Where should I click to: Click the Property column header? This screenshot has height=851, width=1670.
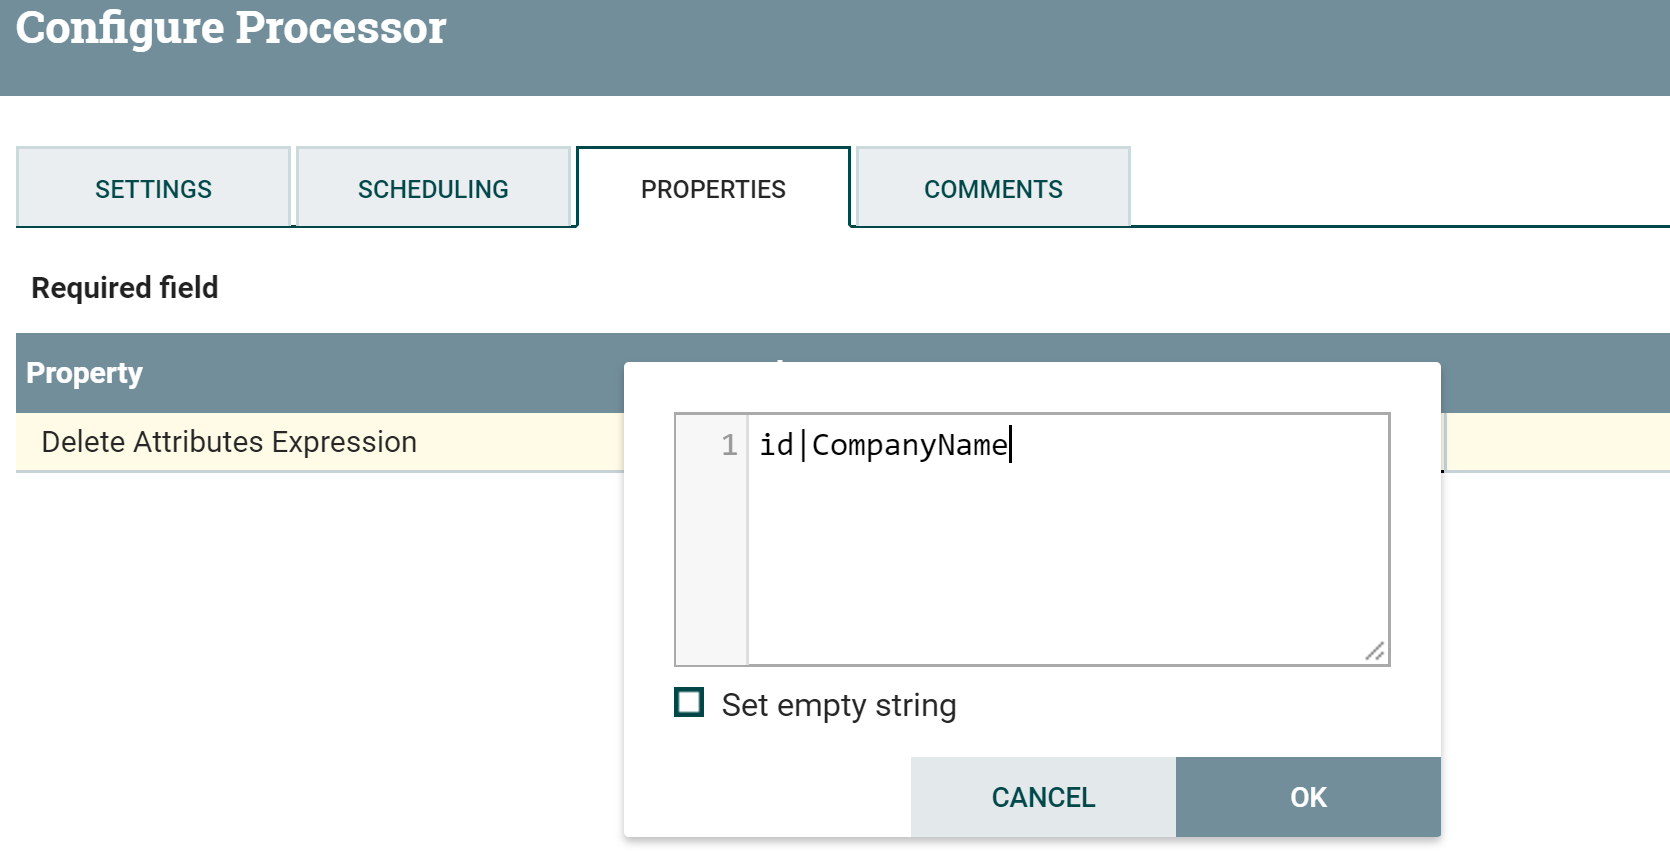(85, 373)
